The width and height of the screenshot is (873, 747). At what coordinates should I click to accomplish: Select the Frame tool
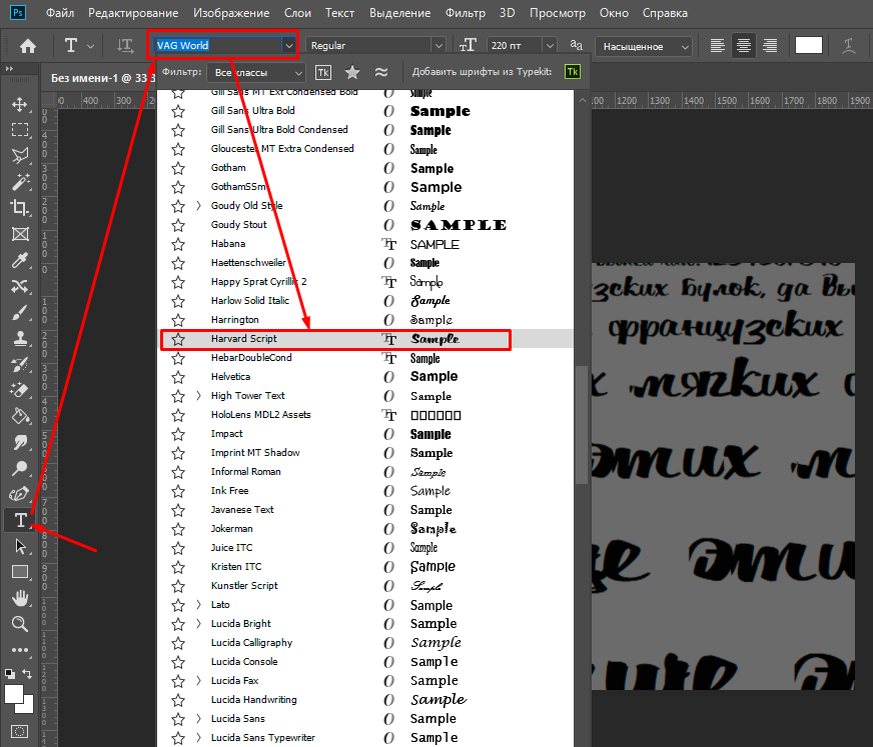pyautogui.click(x=20, y=234)
